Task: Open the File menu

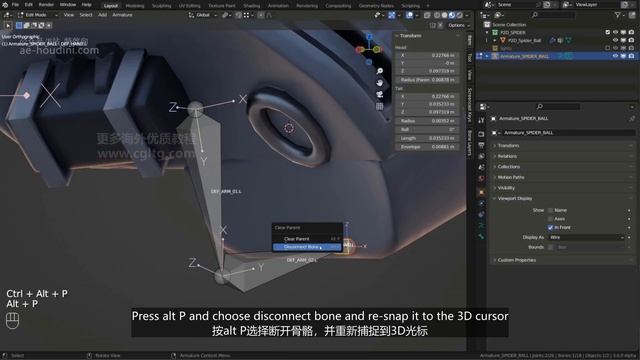Action: coord(15,5)
